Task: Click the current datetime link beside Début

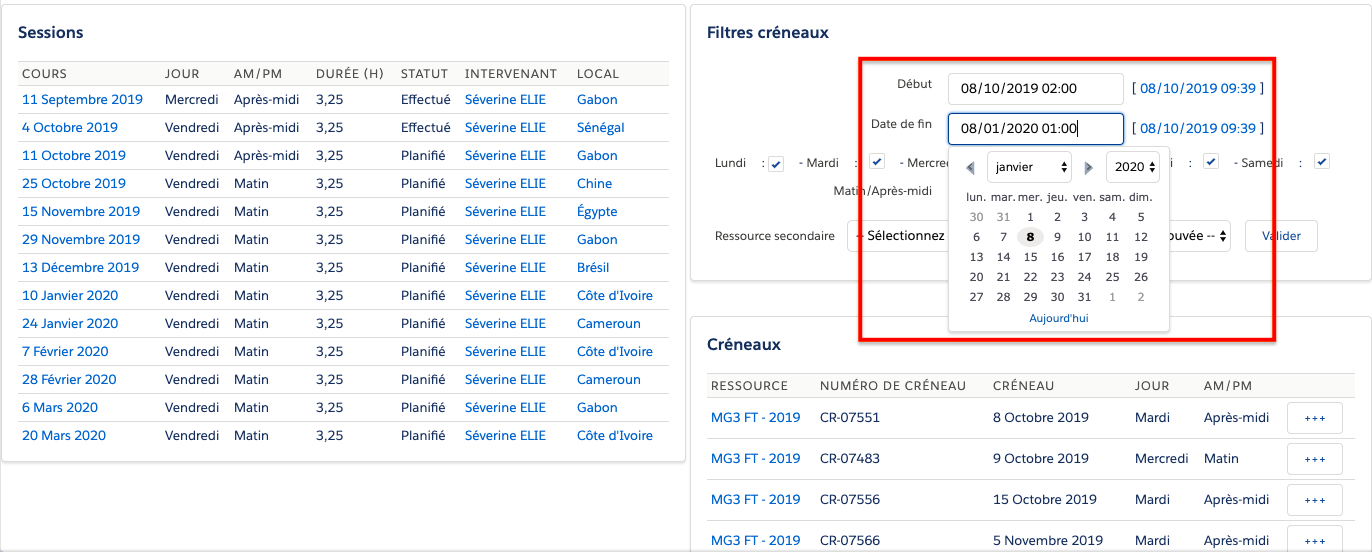Action: point(1197,88)
